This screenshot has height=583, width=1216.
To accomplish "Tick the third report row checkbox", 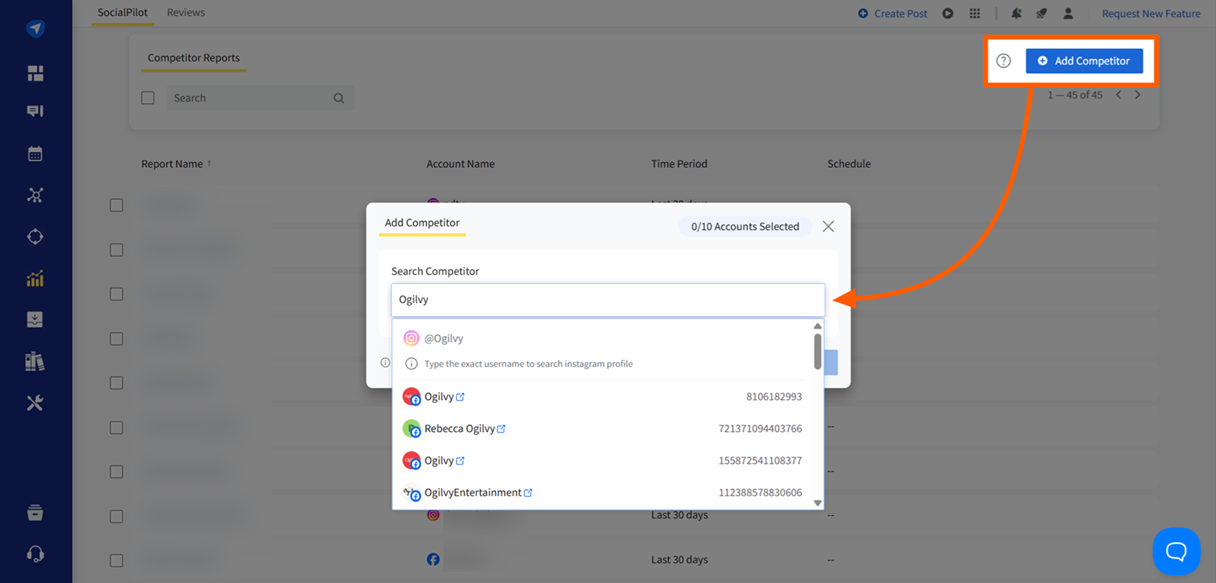I will tap(116, 294).
